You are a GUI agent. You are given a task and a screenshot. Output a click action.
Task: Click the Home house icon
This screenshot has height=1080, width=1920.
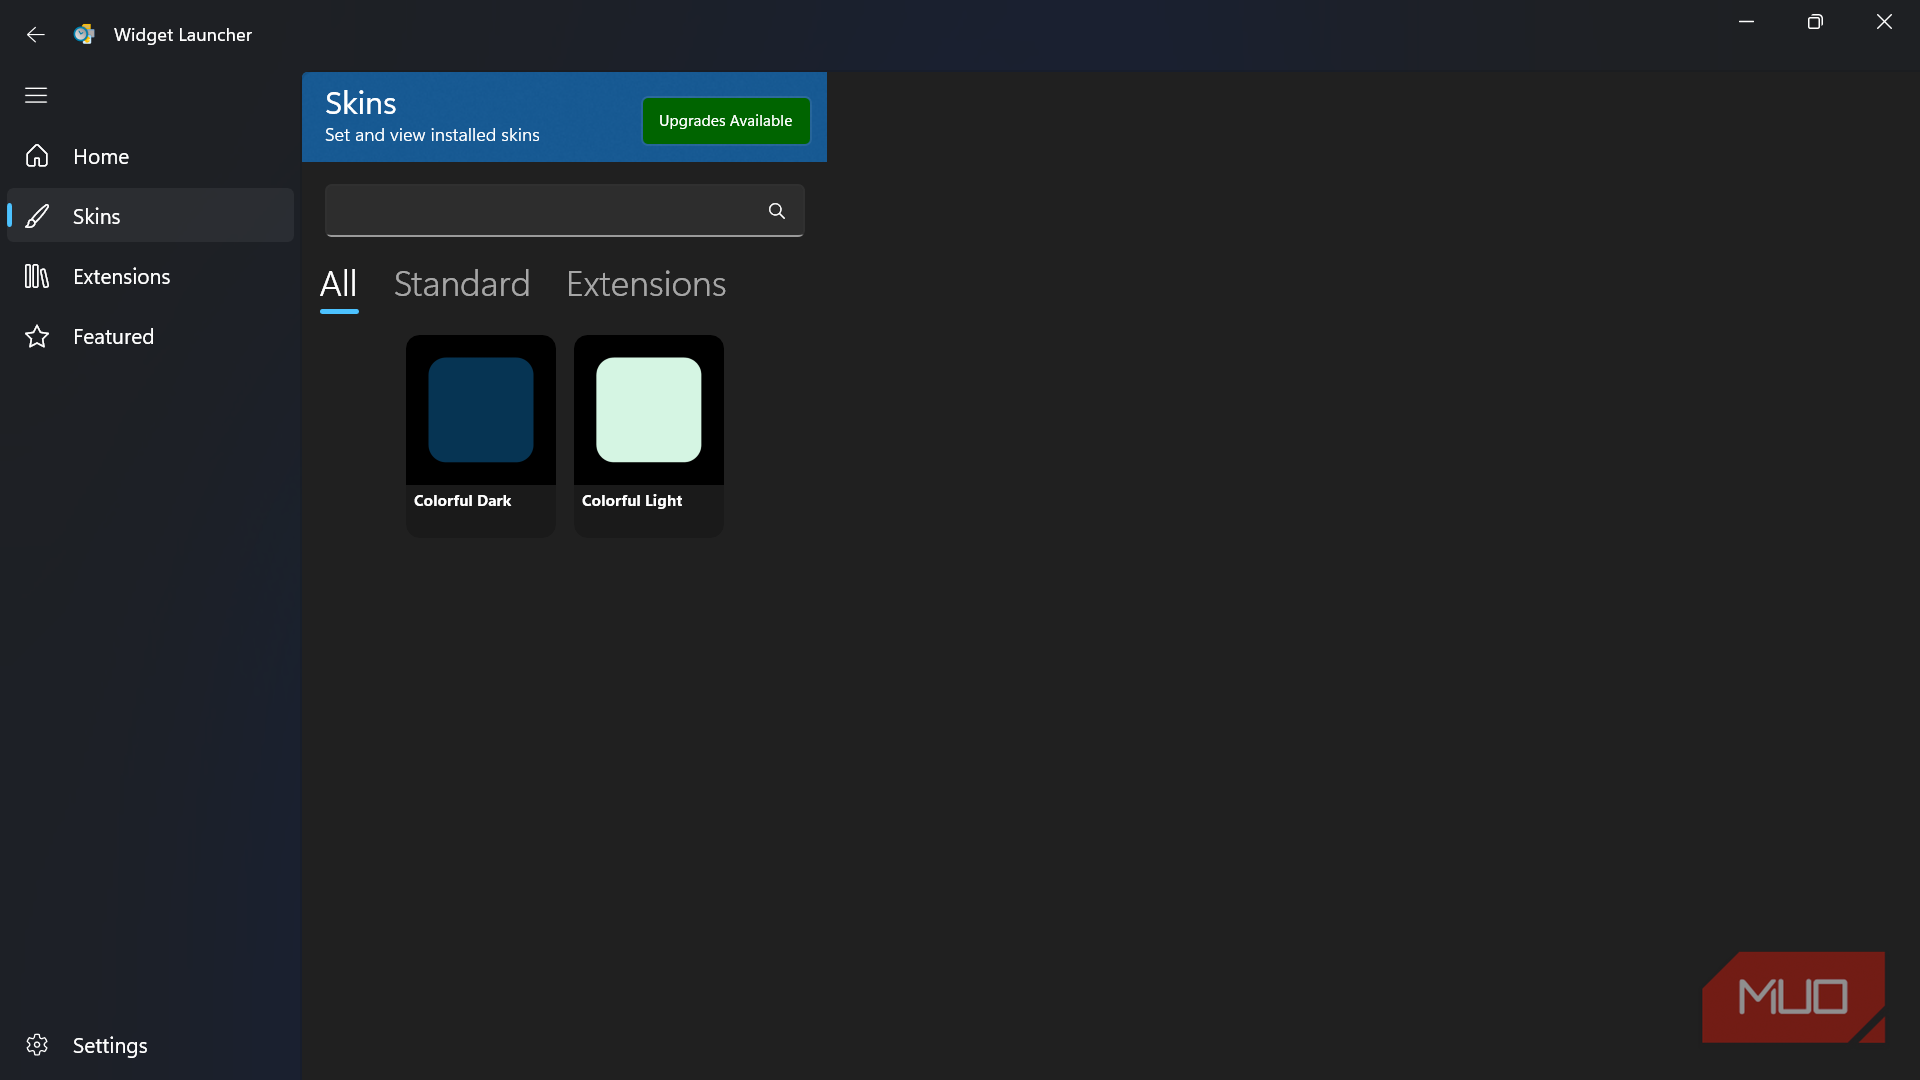[37, 156]
